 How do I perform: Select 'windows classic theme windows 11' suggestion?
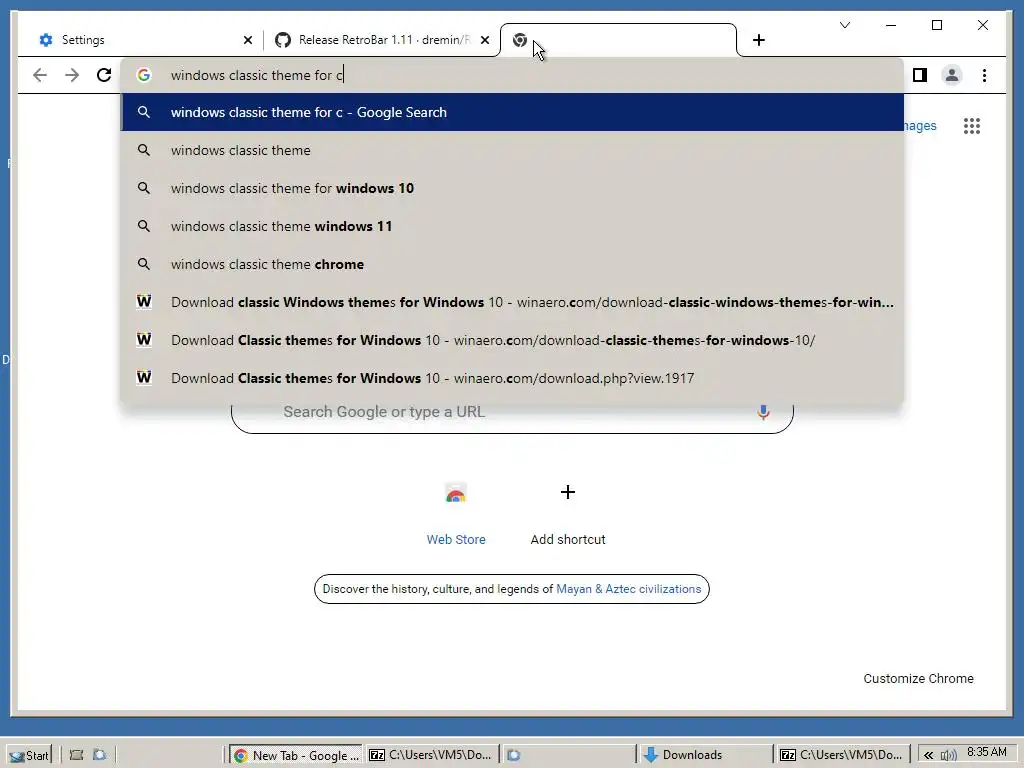[x=512, y=226]
